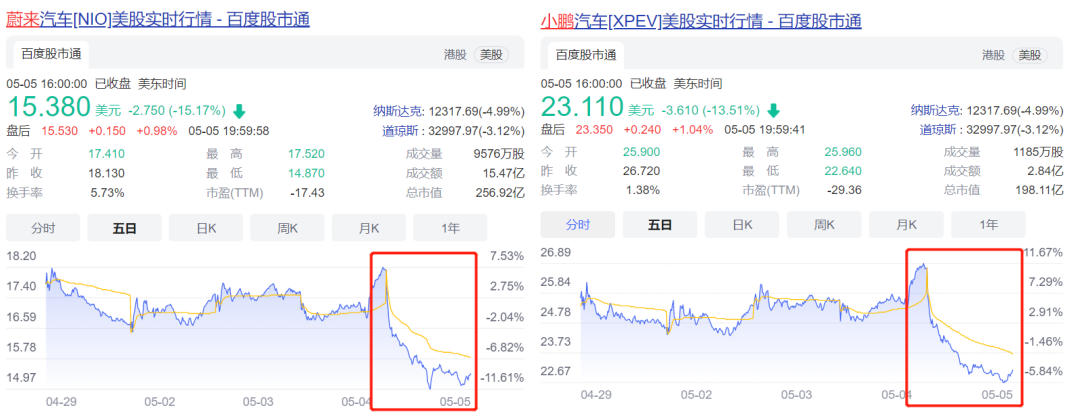Click NIO high value 17.520
The height and width of the screenshot is (420, 1078).
306,153
